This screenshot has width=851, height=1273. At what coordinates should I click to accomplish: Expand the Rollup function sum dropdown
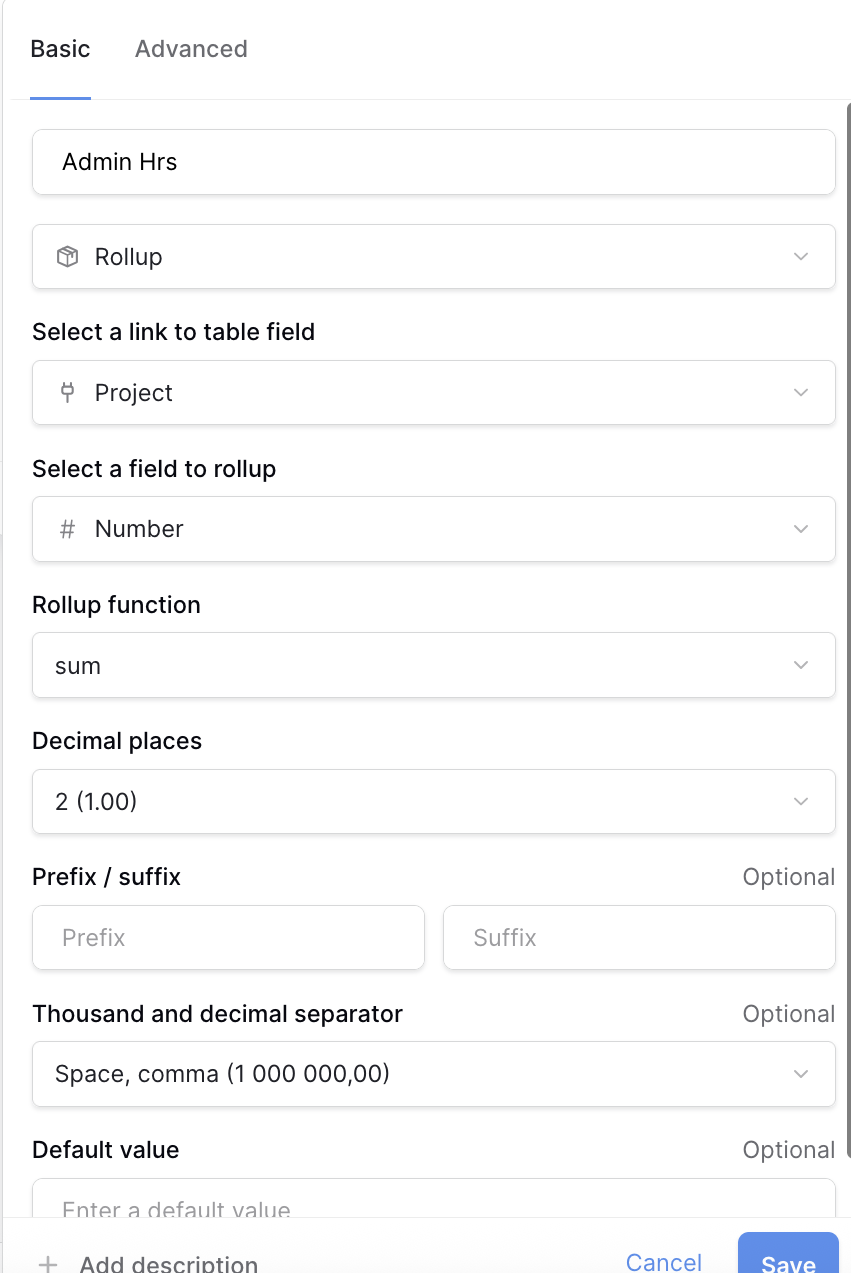click(433, 665)
